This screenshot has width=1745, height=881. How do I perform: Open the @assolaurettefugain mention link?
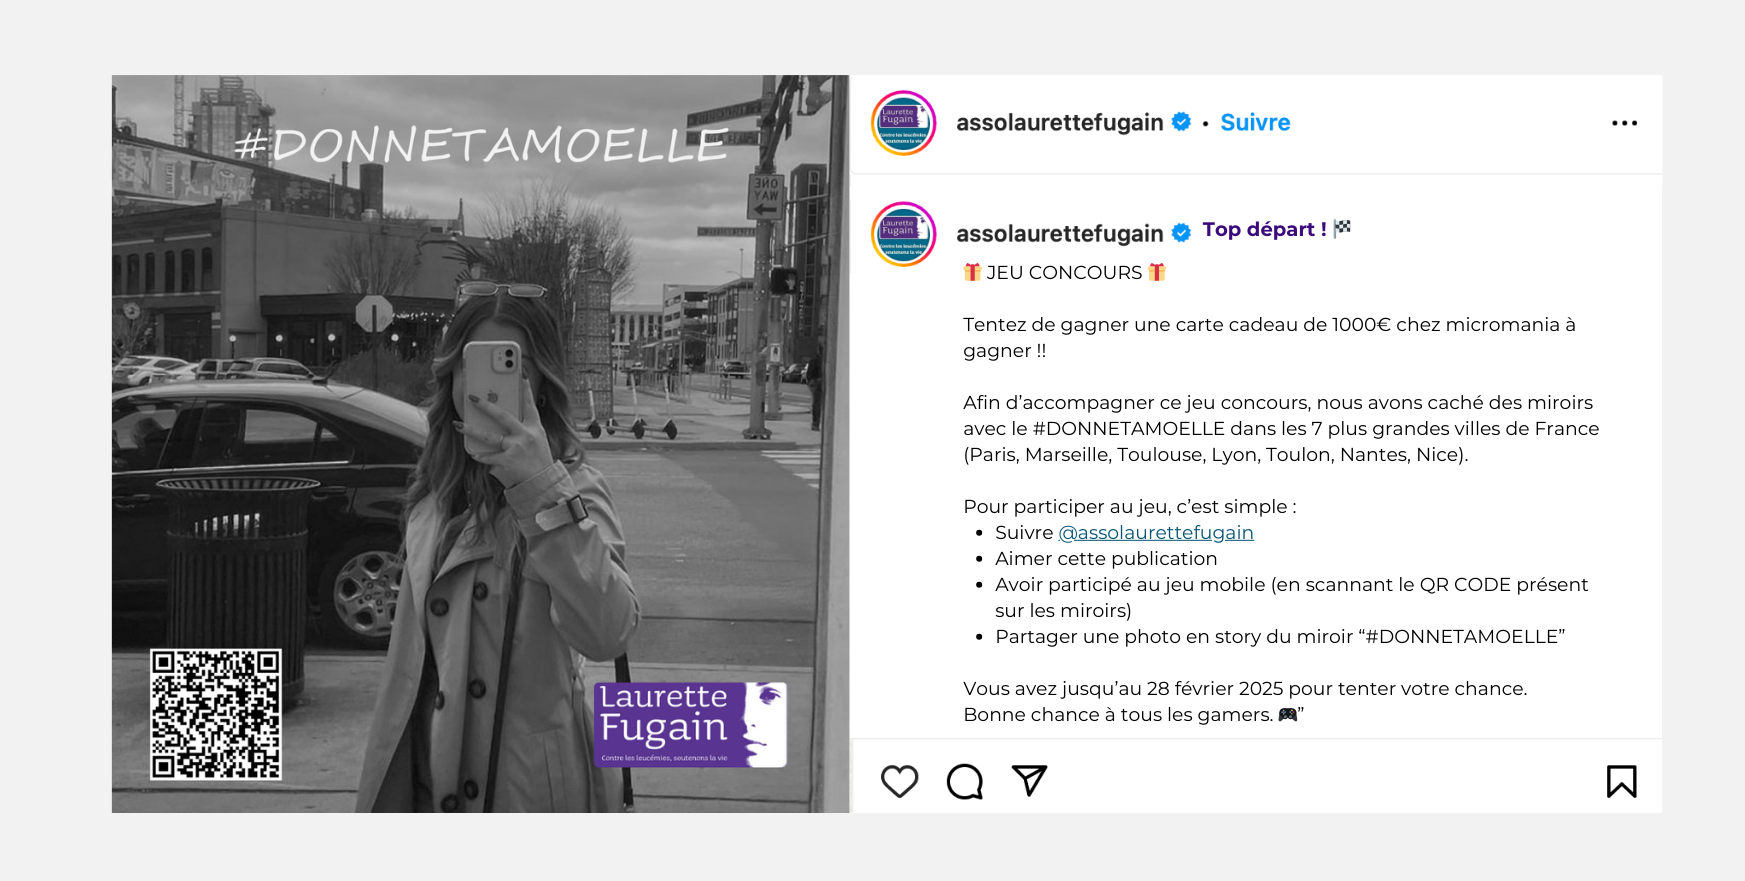pyautogui.click(x=1155, y=533)
